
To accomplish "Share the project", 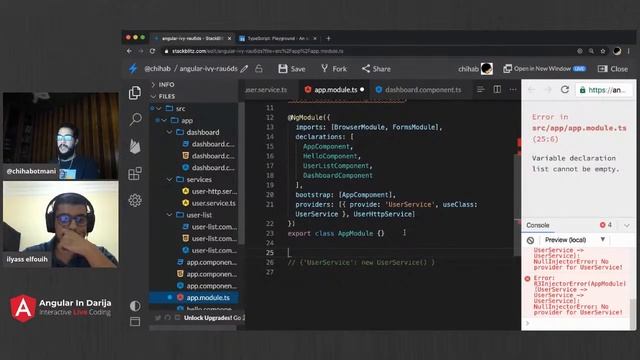I will pos(376,69).
